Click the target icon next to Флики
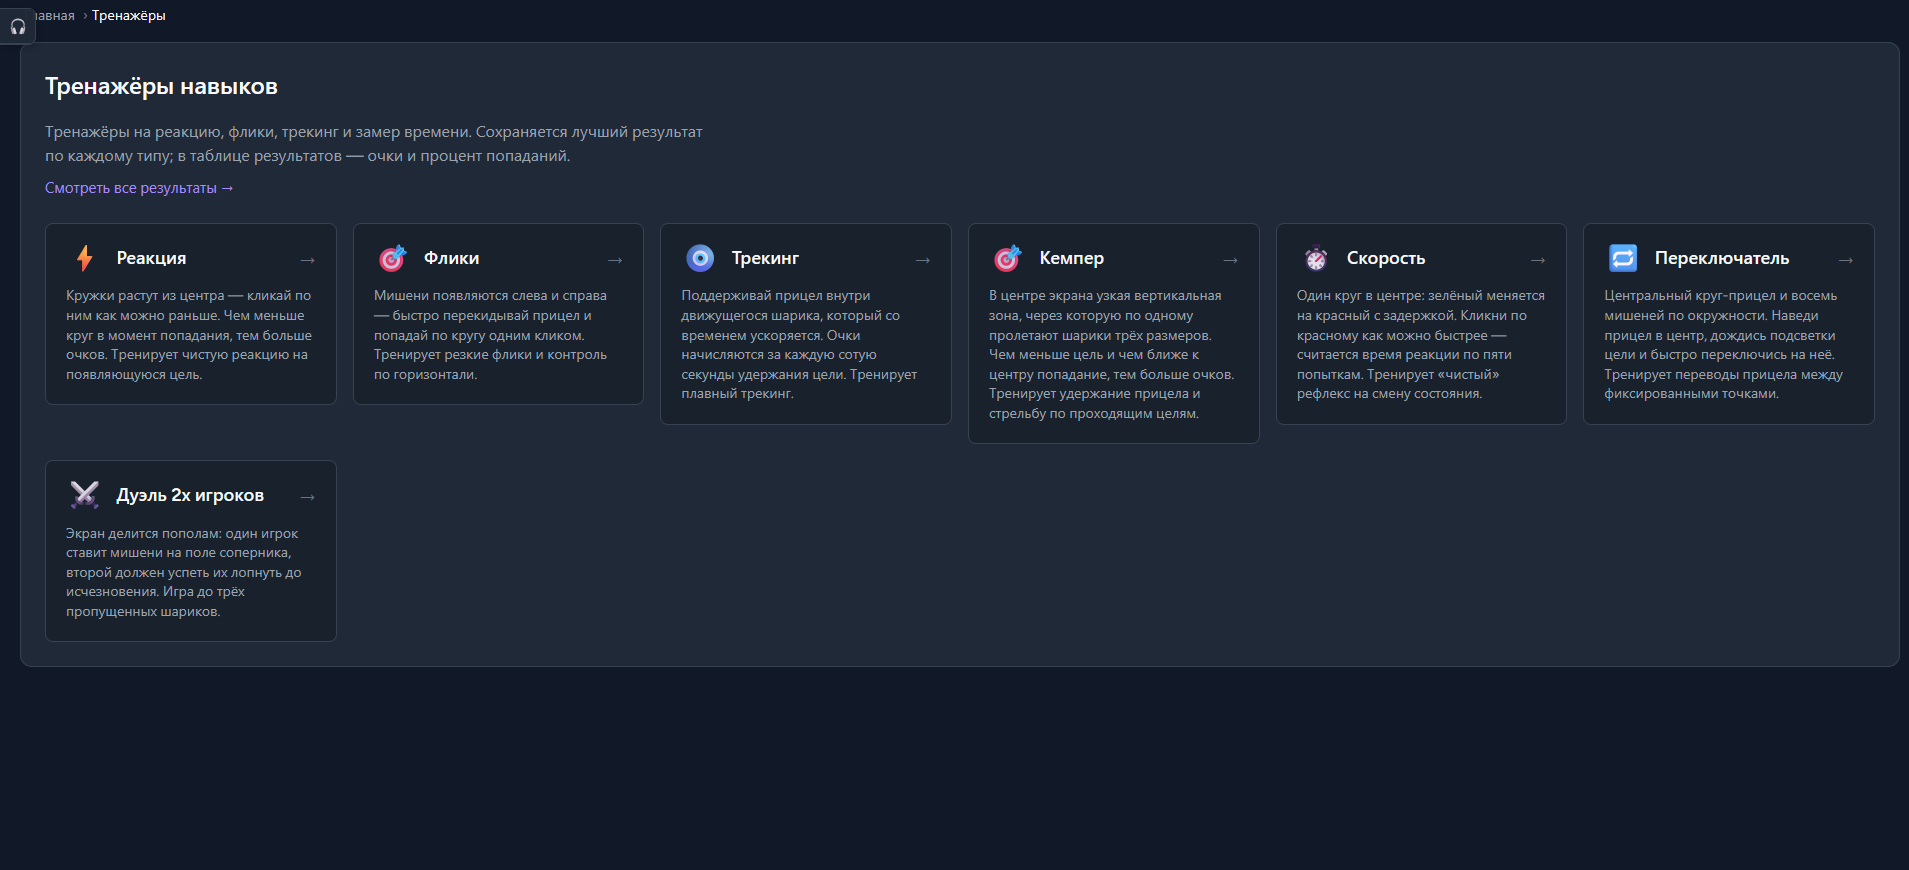Image resolution: width=1909 pixels, height=870 pixels. [392, 258]
